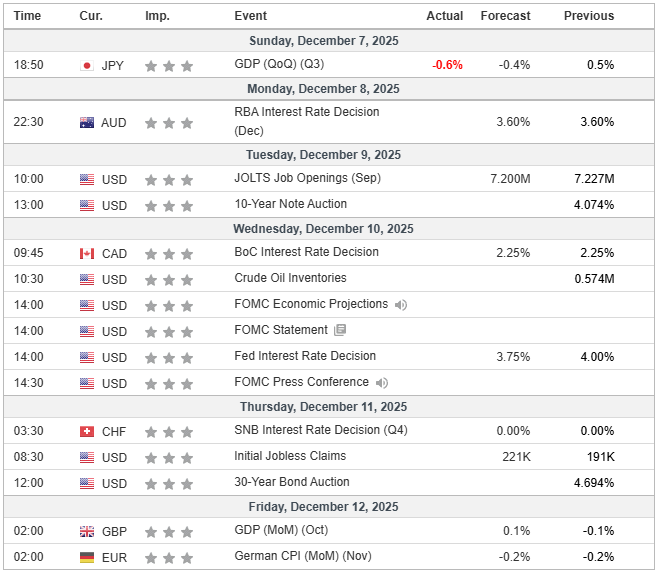Click the Friday, December 12, 2025 heading
This screenshot has height=573, width=658.
point(323,506)
